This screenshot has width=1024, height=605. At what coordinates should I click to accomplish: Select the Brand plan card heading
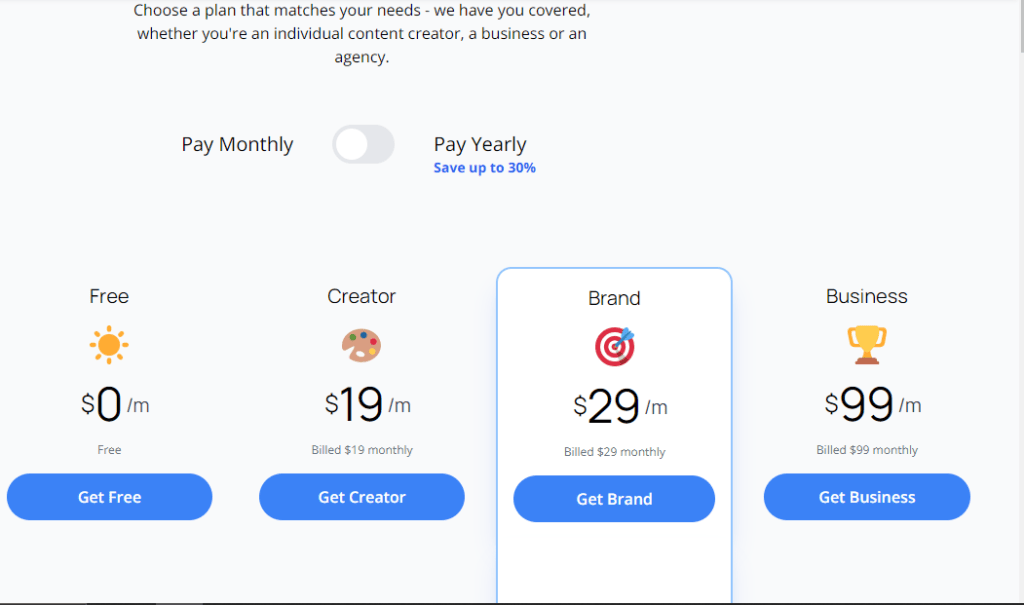click(614, 298)
